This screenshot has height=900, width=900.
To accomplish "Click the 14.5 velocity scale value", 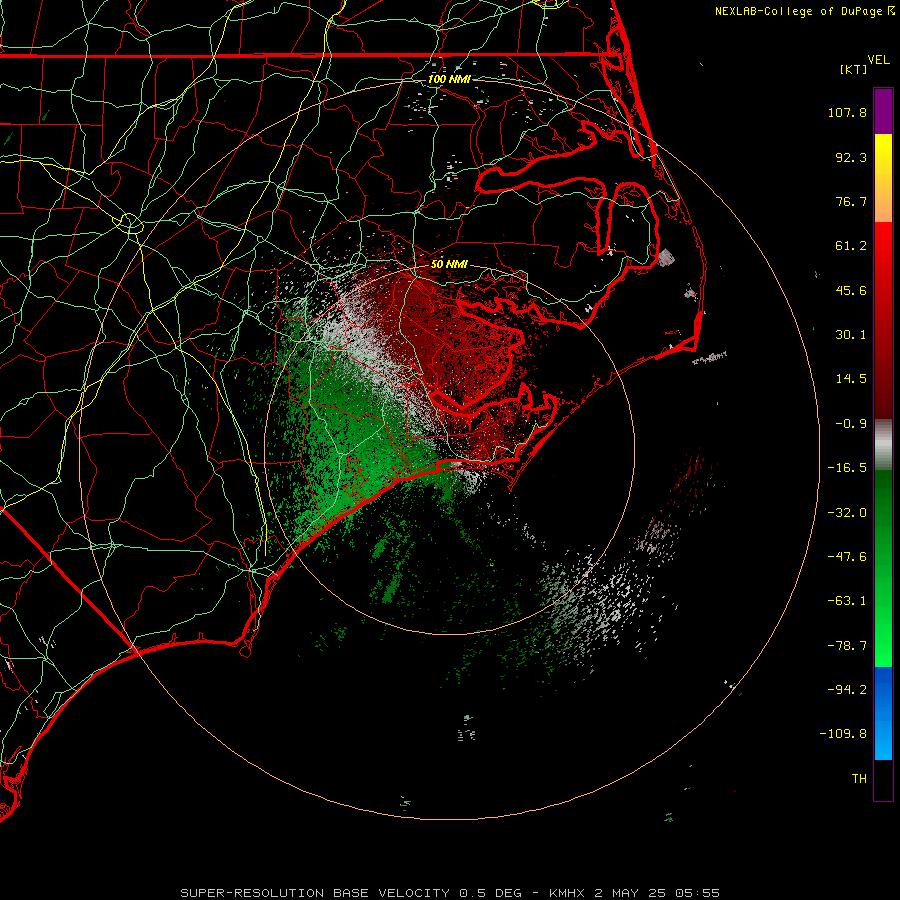I will (x=851, y=379).
